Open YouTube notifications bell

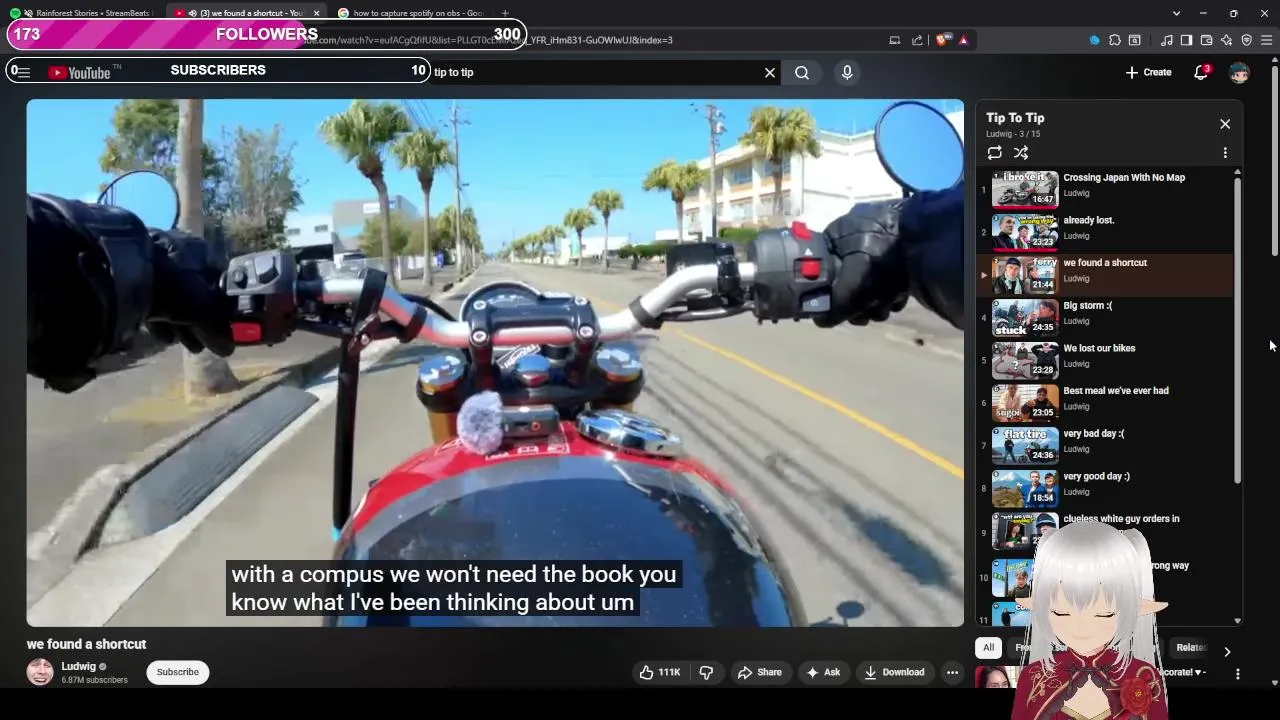(1201, 72)
